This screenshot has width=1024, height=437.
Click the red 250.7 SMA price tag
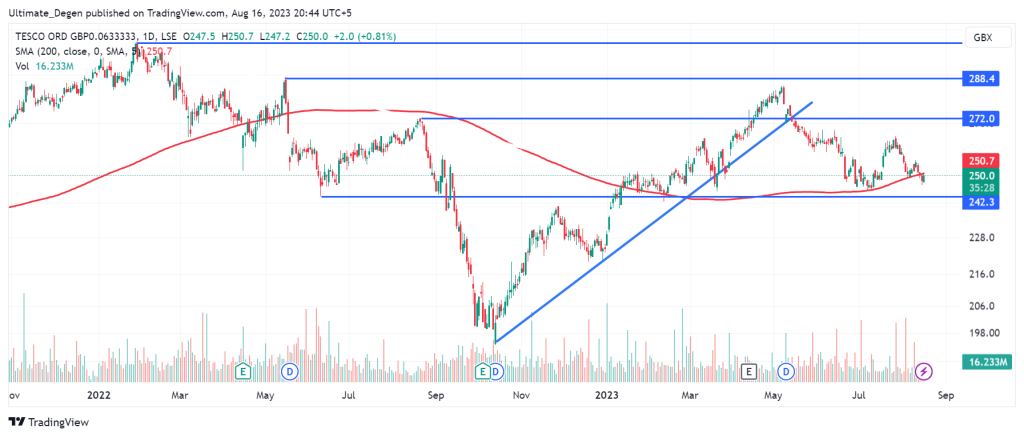(x=981, y=161)
